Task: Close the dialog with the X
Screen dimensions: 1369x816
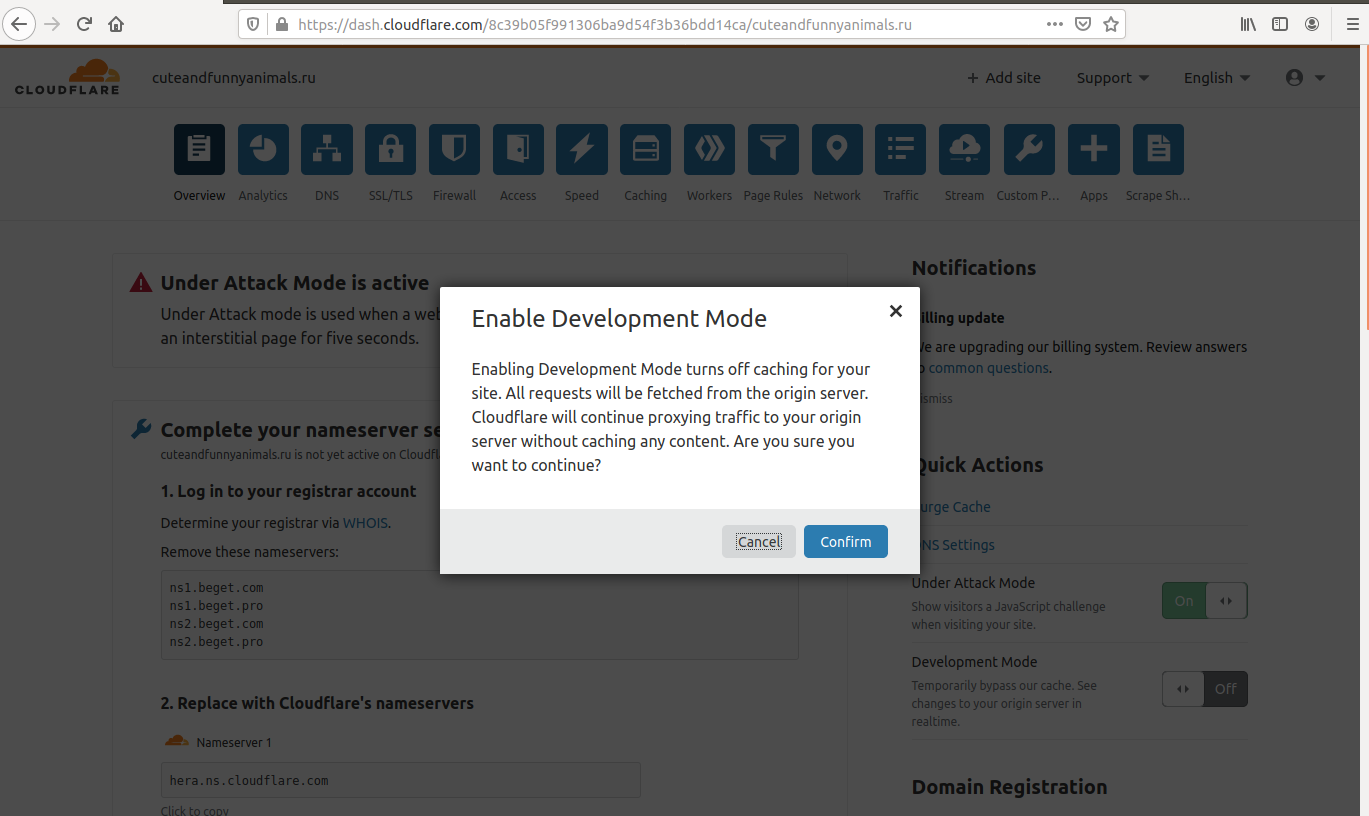Action: pos(896,311)
